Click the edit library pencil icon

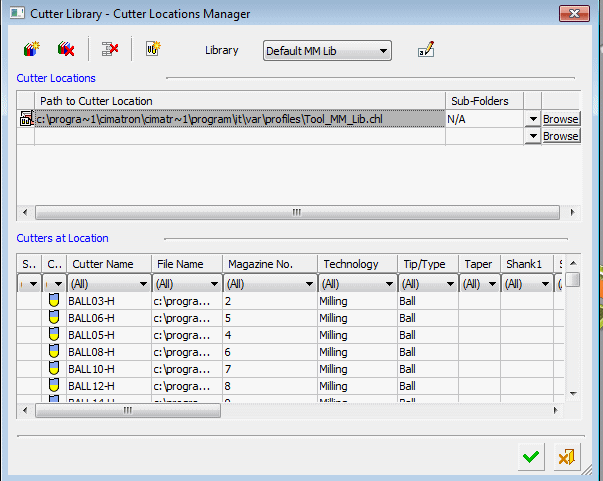click(426, 50)
